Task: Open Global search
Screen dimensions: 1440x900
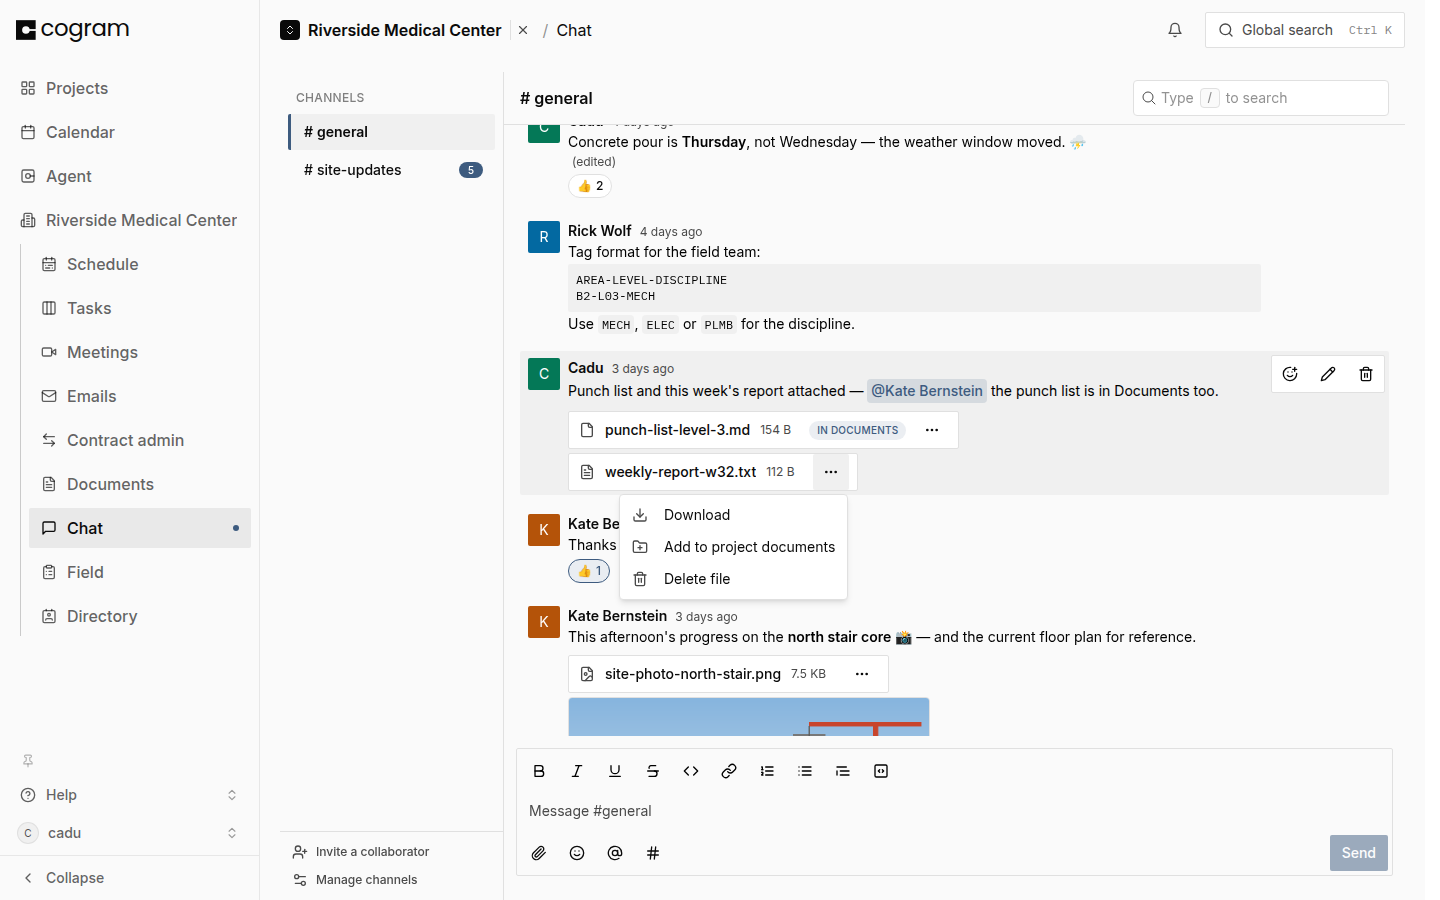Action: (x=1305, y=30)
